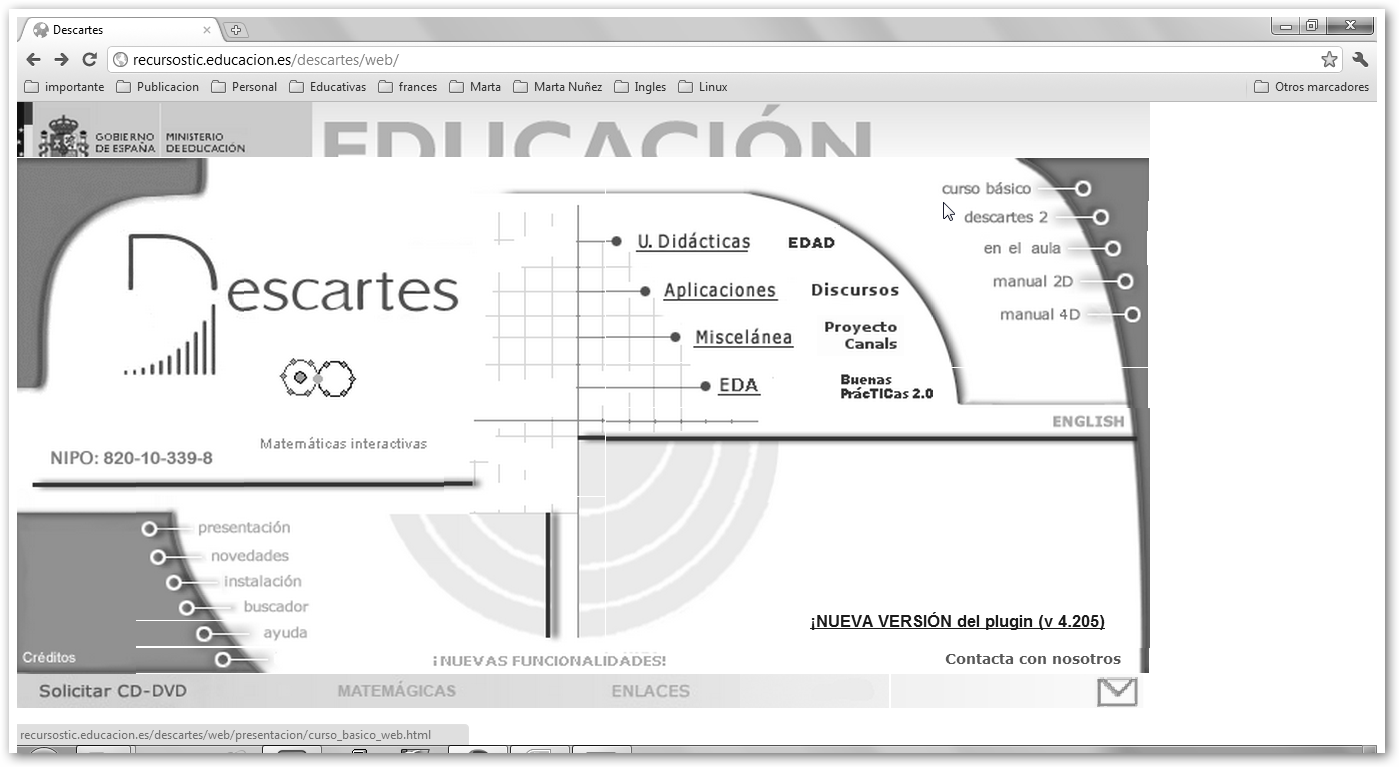Screen dimensions: 1399x767
Task: Open the Educativas bookmarks folder
Action: [x=327, y=87]
